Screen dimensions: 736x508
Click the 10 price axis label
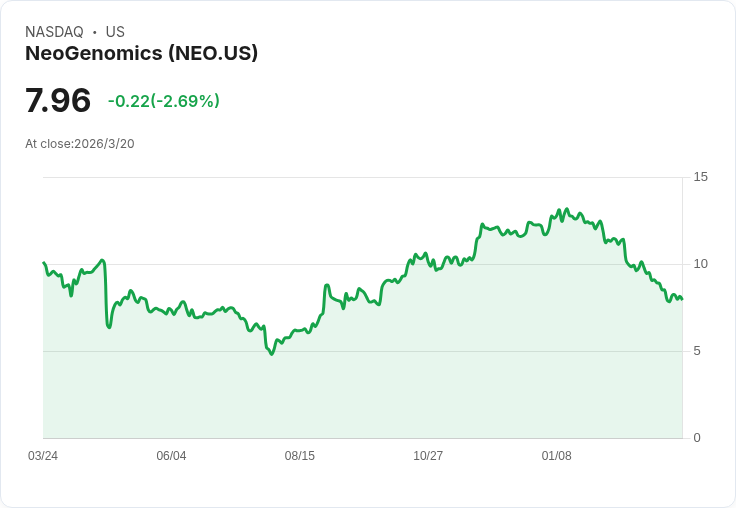pyautogui.click(x=701, y=264)
